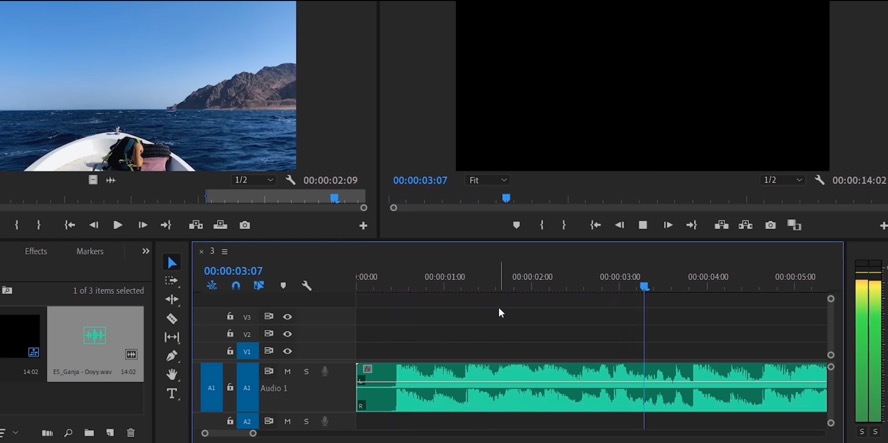This screenshot has height=443, width=888.
Task: Mark In in Program monitor
Action: (541, 225)
